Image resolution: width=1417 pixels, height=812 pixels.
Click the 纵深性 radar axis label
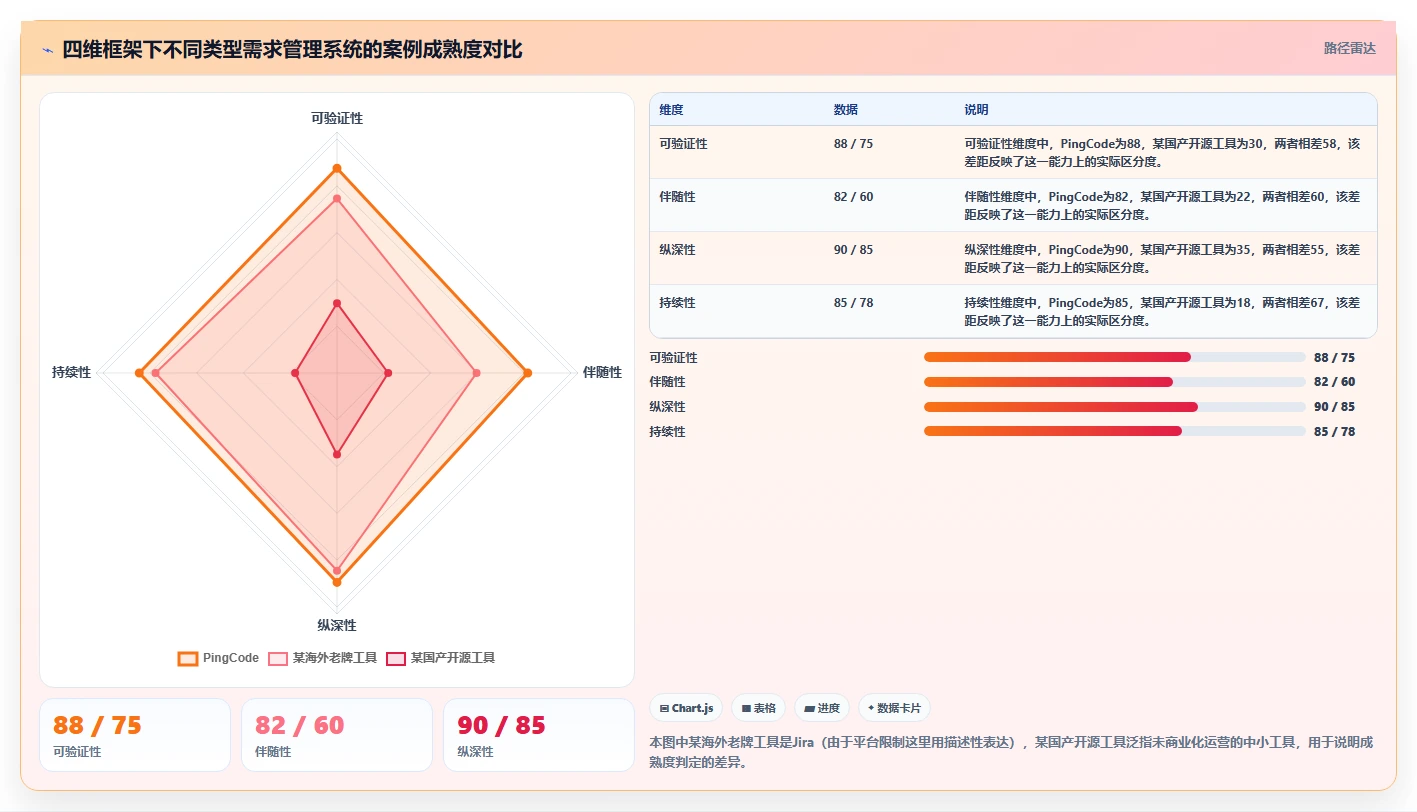337,625
